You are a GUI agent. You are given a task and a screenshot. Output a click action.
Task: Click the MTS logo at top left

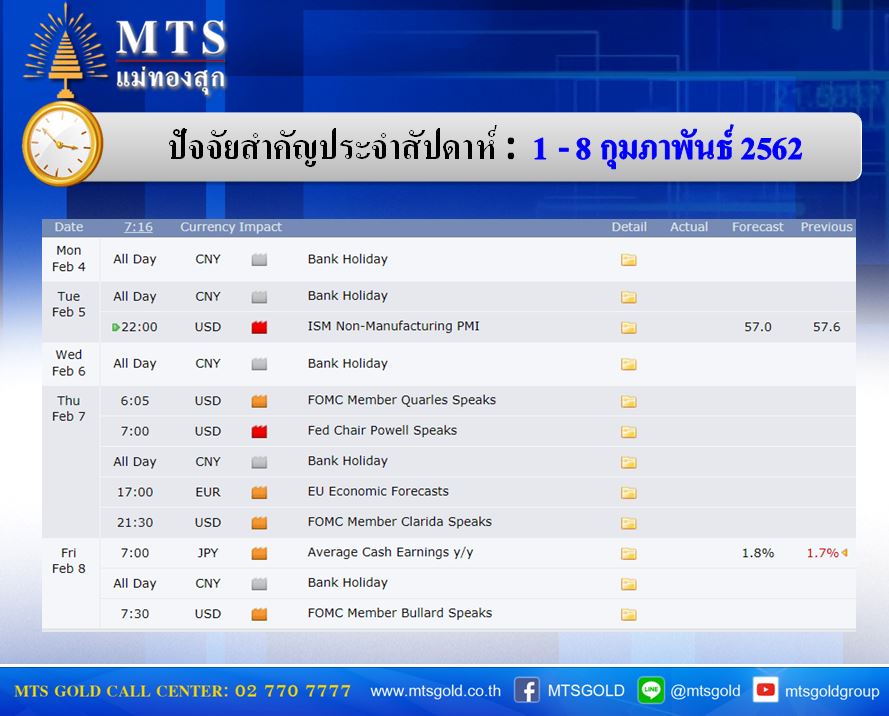click(125, 52)
